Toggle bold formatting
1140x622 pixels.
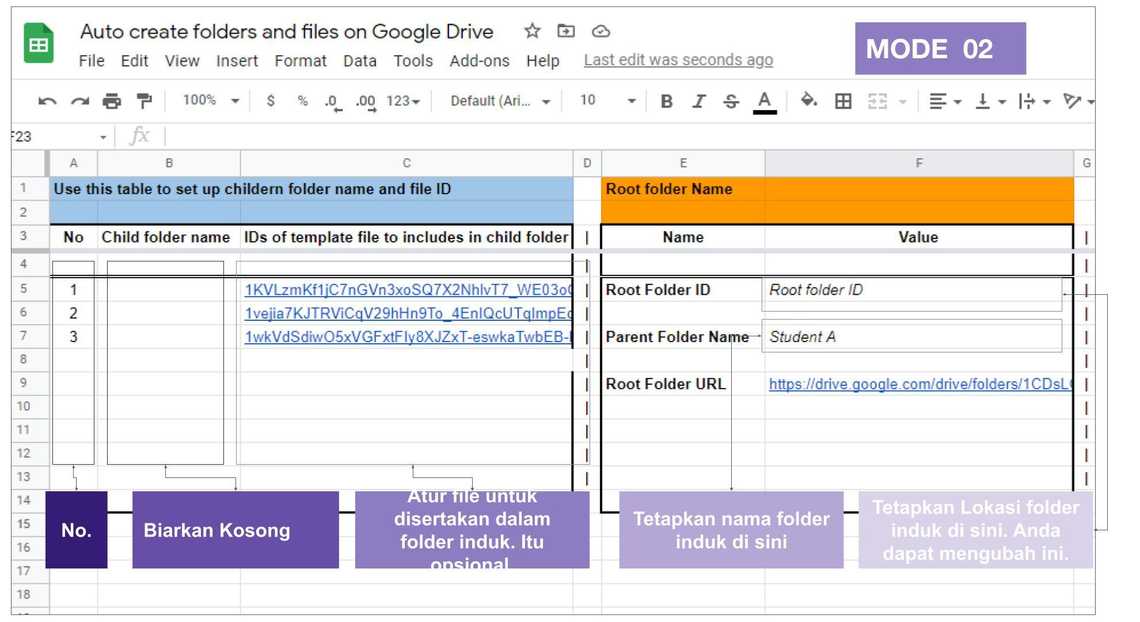pyautogui.click(x=666, y=101)
